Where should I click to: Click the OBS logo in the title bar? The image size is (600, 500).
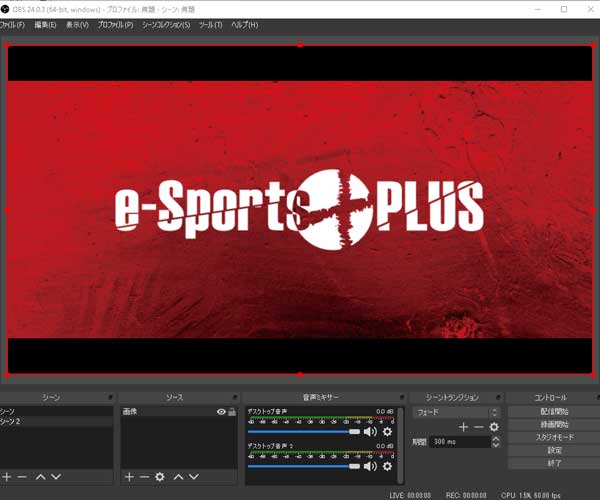5,9
